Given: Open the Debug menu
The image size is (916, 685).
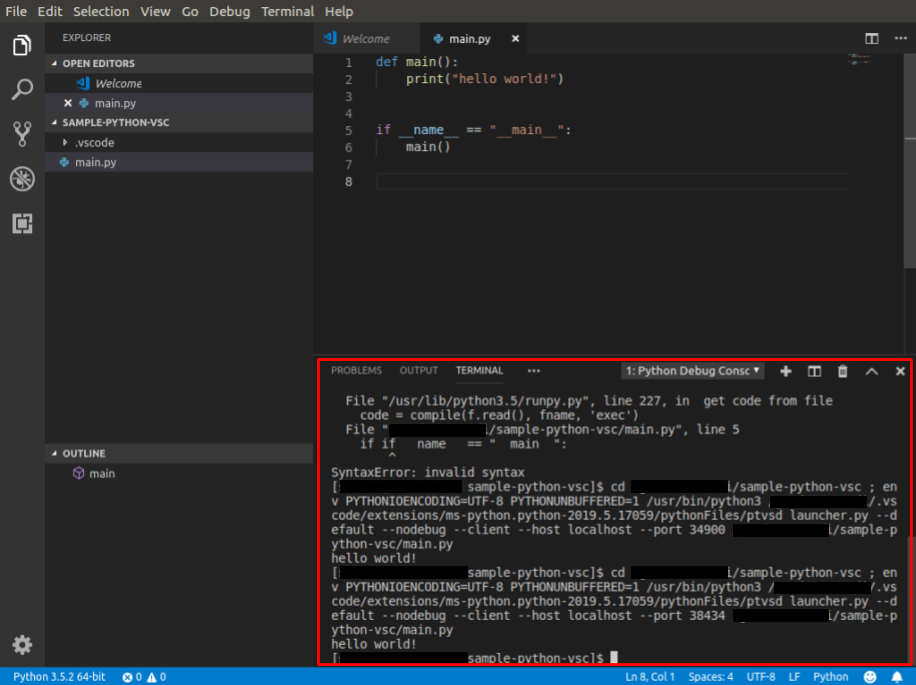Looking at the screenshot, I should (x=229, y=11).
